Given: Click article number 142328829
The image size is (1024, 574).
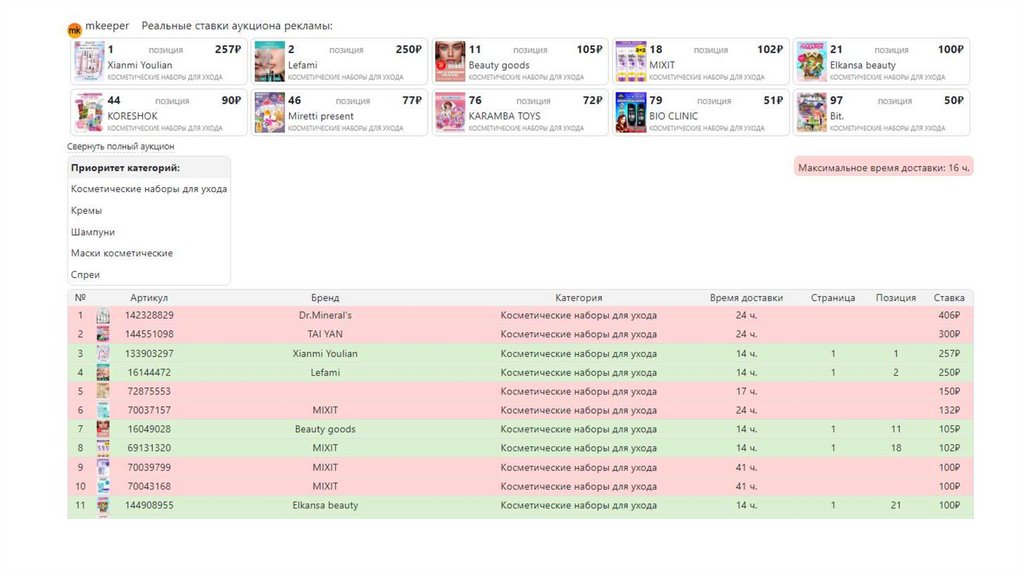Looking at the screenshot, I should click(149, 315).
